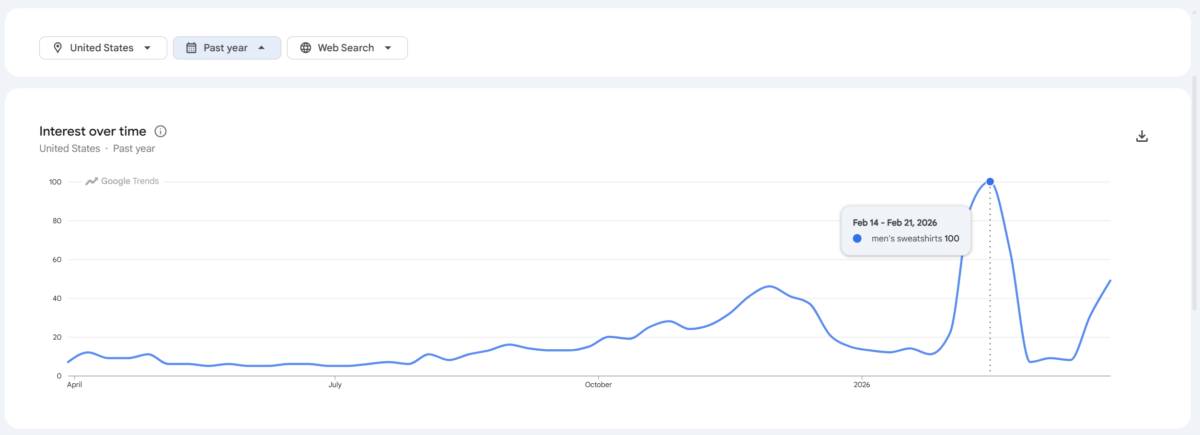Collapse the Past year dropdown caret
This screenshot has width=1200, height=435.
click(x=262, y=48)
